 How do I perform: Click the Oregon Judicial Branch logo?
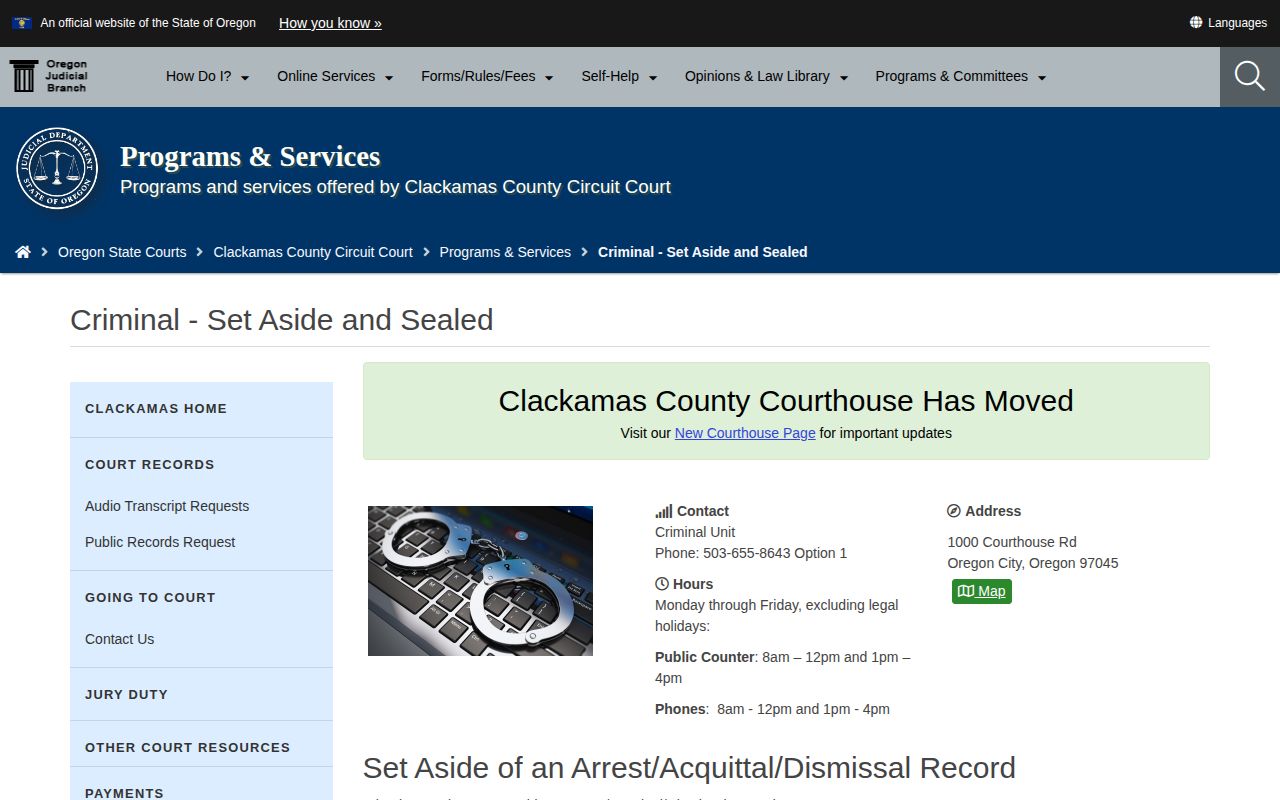(49, 76)
